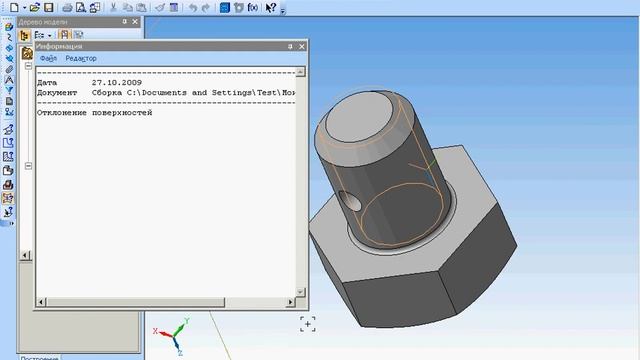Expand the left toolbar overflow arrow
This screenshot has width=640, height=360.
pos(11,223)
